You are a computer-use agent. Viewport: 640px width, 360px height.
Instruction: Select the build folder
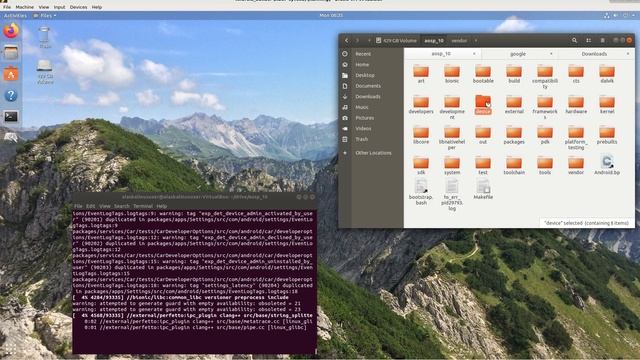514,74
